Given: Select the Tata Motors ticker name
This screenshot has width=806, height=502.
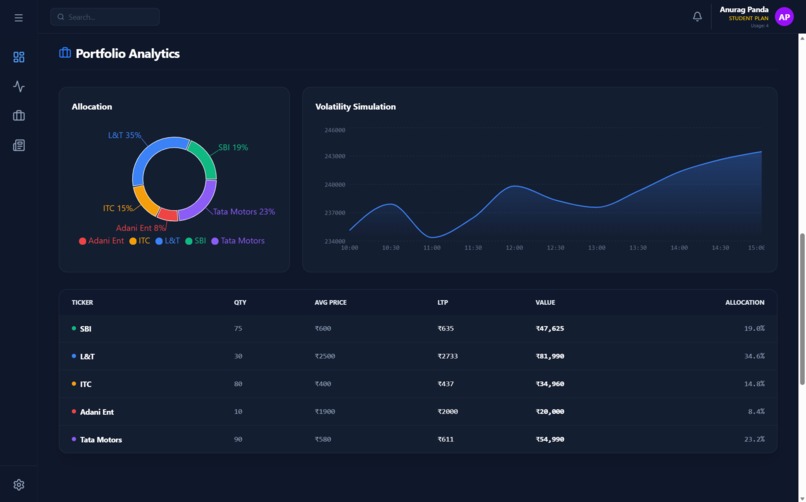Looking at the screenshot, I should [x=101, y=439].
